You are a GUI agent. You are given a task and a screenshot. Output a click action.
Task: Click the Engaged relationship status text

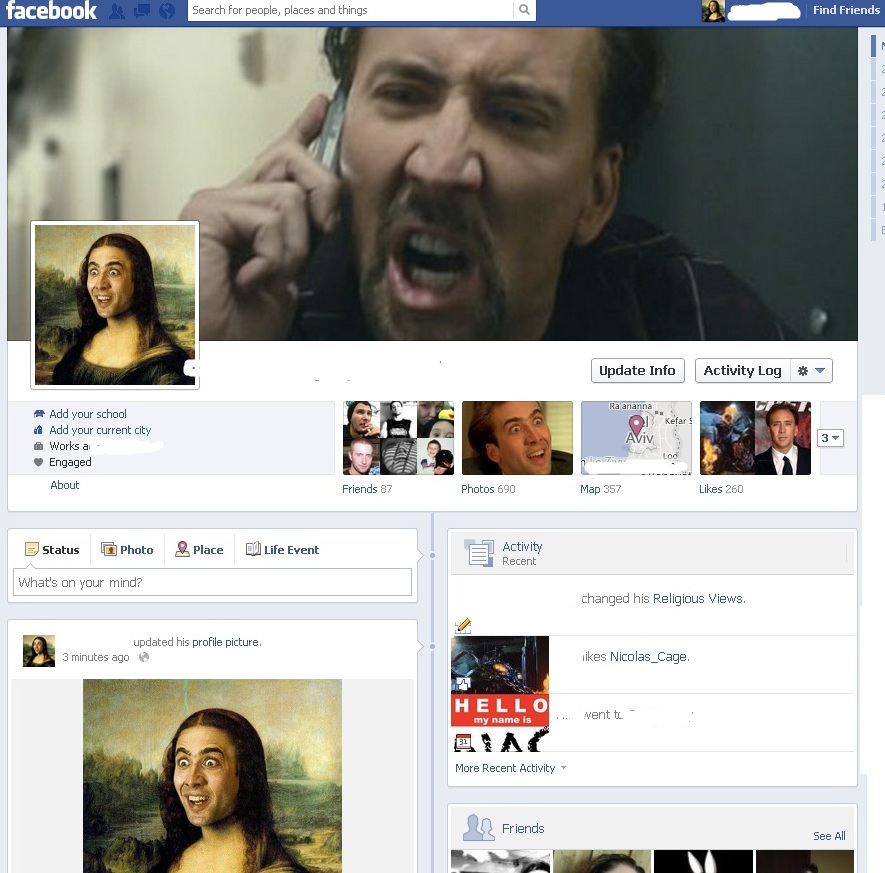pyautogui.click(x=70, y=462)
